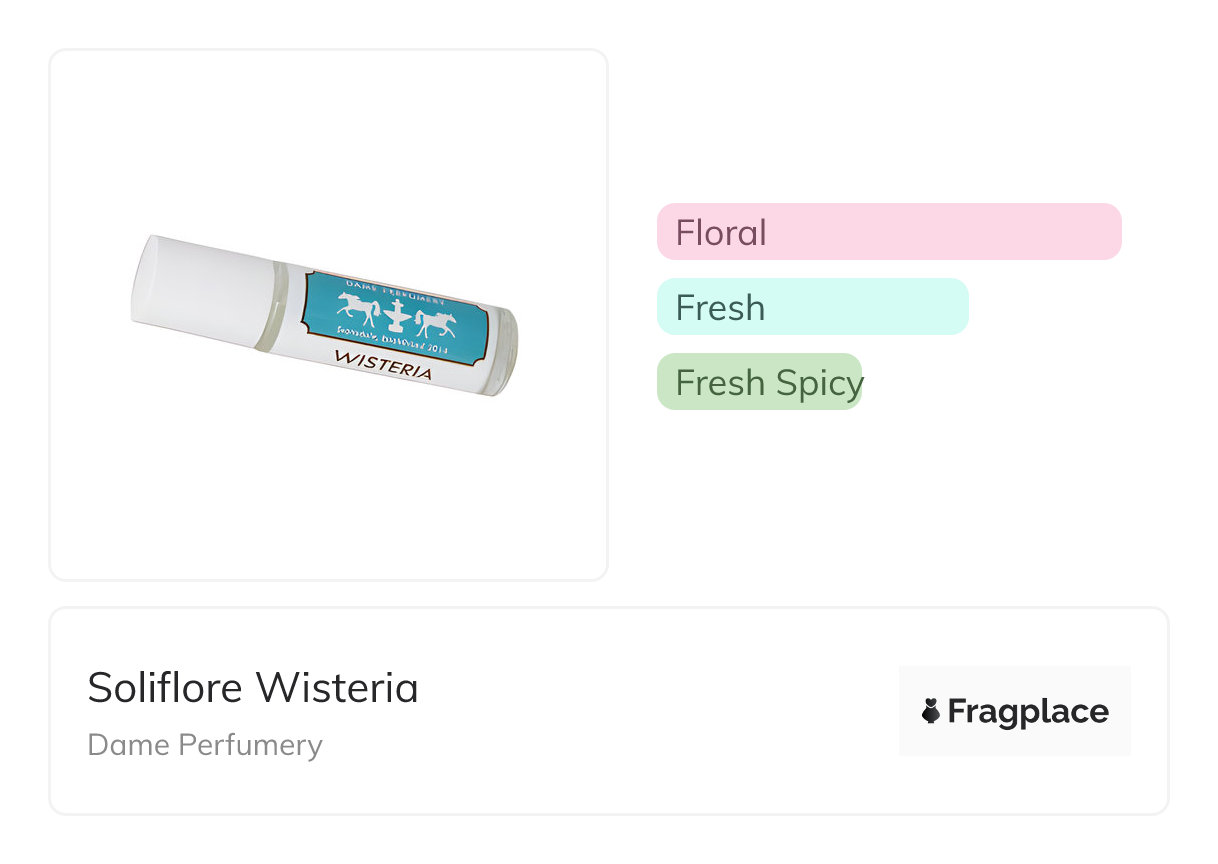Click the Fragplace perfume bottle logo icon
The height and width of the screenshot is (864, 1218).
click(x=931, y=711)
